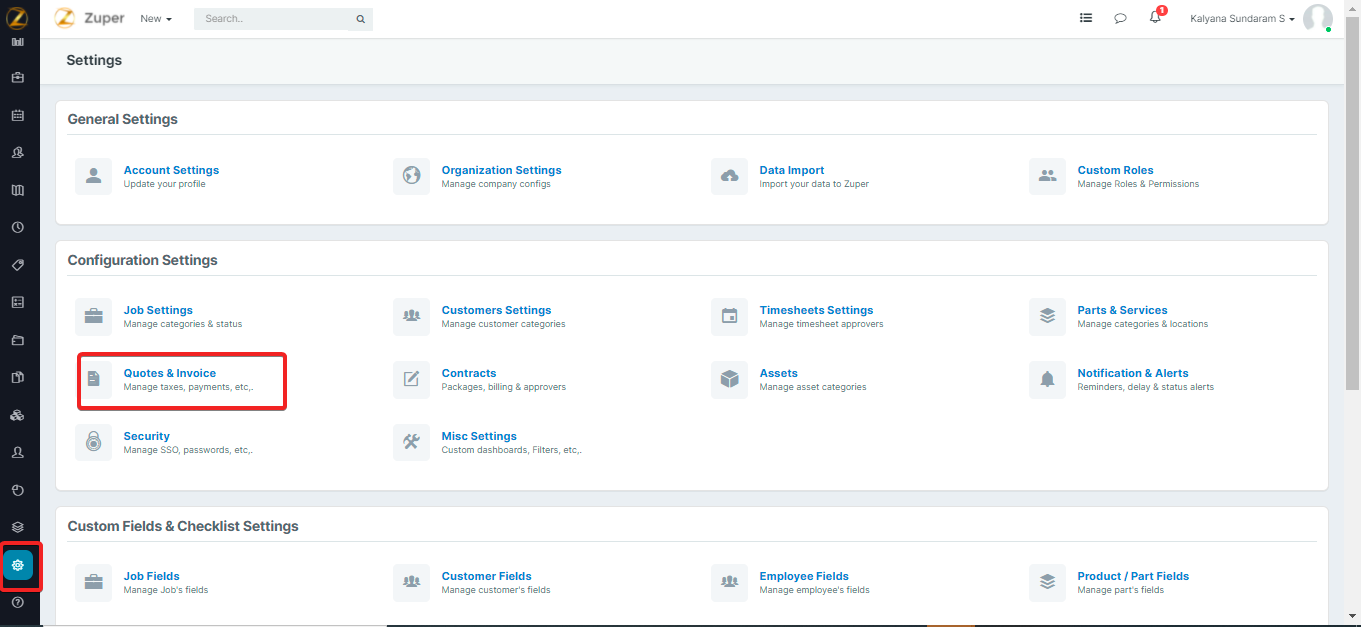Click the search magnifier icon
This screenshot has width=1361, height=627.
click(360, 19)
